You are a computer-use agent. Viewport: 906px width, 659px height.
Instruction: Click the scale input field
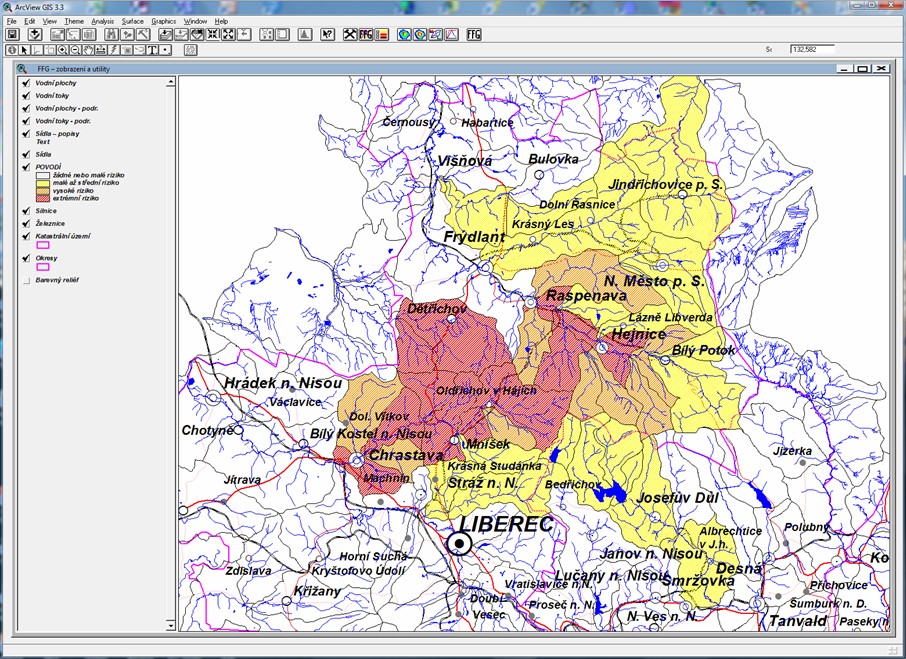click(x=811, y=49)
